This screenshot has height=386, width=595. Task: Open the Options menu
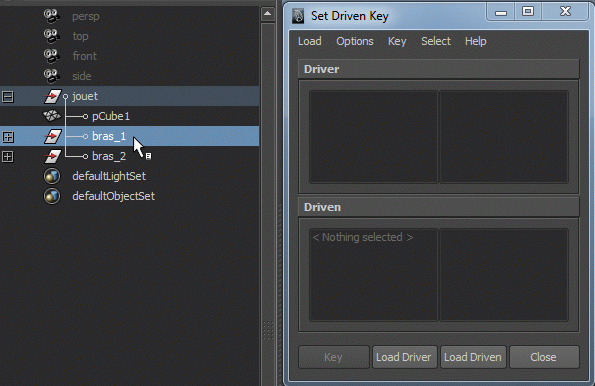click(x=355, y=41)
